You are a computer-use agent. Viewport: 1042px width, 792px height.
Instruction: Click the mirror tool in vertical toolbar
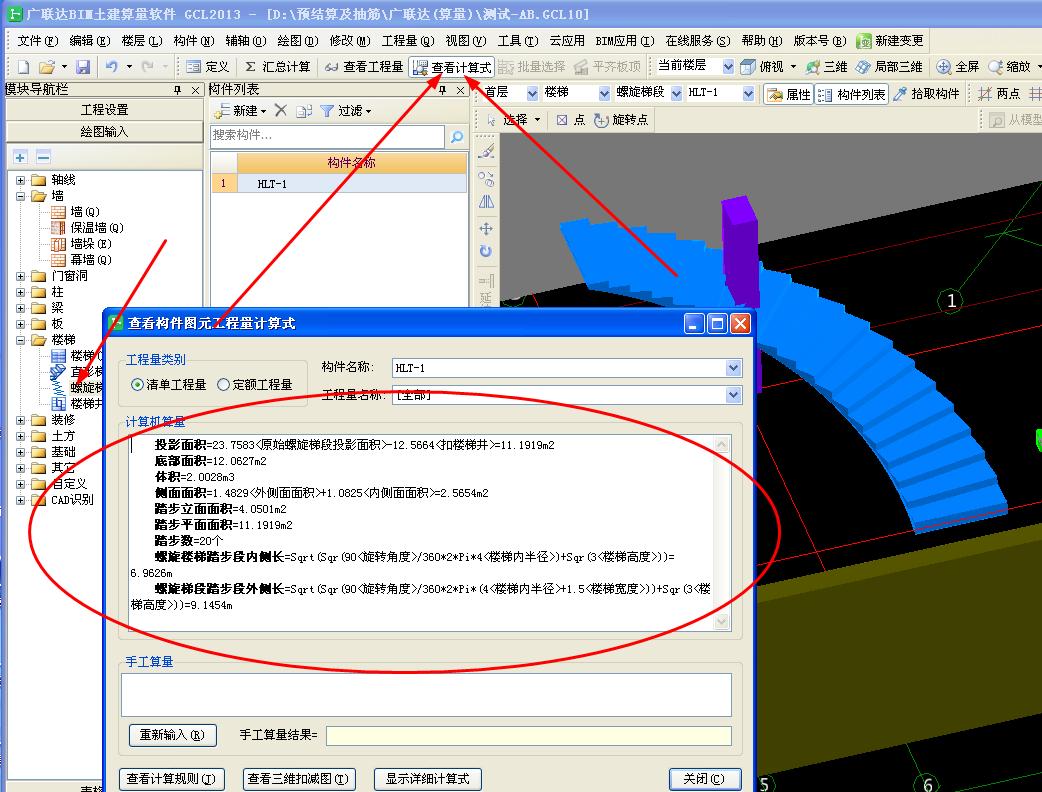point(486,202)
